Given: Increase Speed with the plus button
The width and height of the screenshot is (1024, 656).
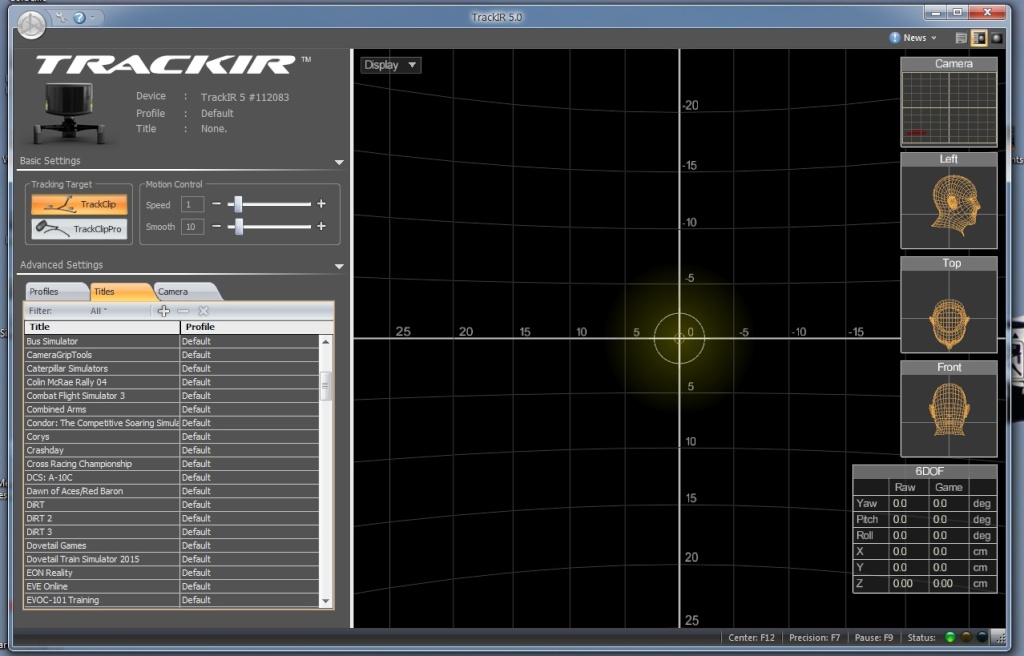Looking at the screenshot, I should (321, 204).
